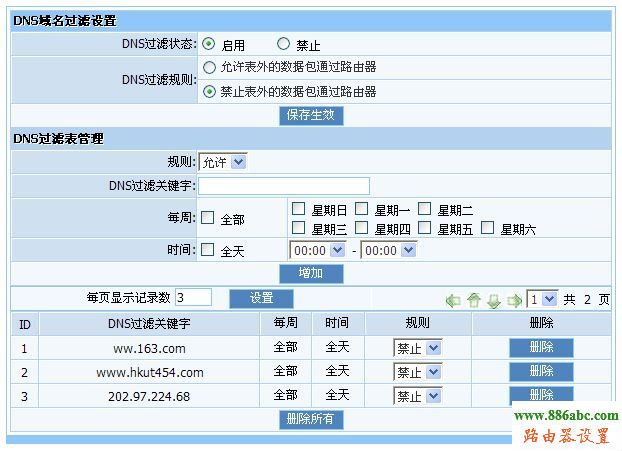The image size is (622, 451).
Task: Check the 星期四 checkbox
Action: pyautogui.click(x=361, y=228)
